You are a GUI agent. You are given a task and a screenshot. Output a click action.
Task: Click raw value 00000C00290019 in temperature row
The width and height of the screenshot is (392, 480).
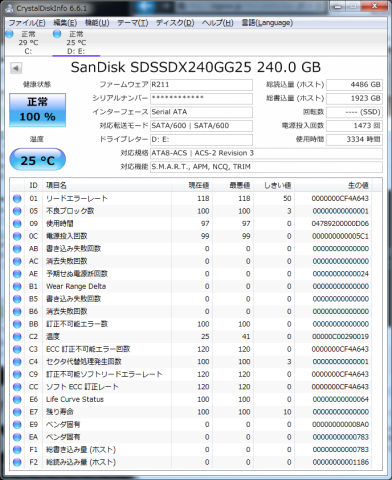[x=340, y=337]
